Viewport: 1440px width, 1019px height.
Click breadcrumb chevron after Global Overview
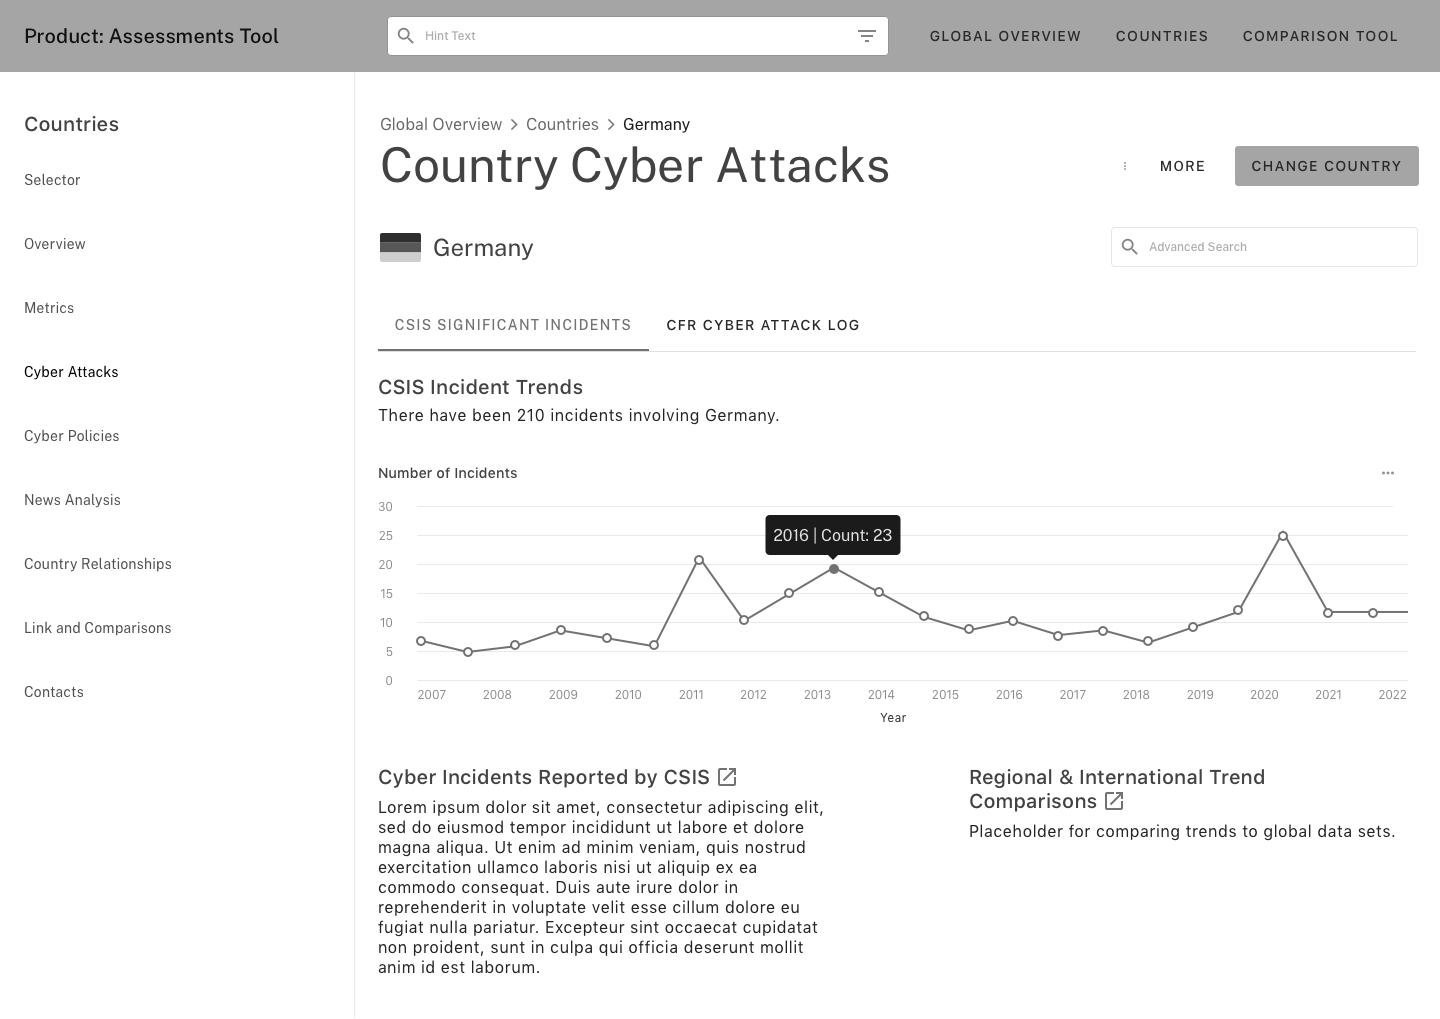coord(514,125)
